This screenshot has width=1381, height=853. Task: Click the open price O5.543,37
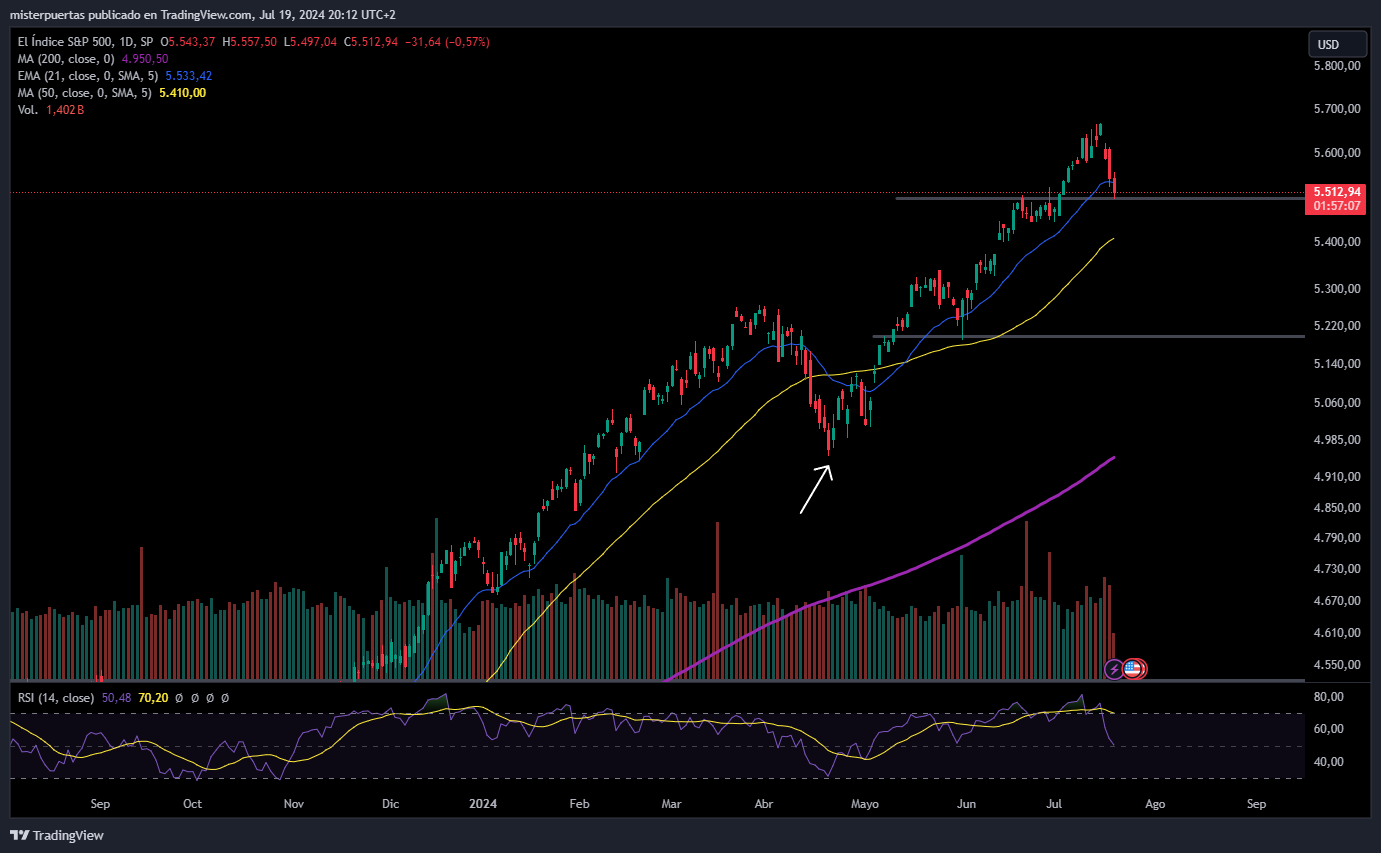point(189,42)
